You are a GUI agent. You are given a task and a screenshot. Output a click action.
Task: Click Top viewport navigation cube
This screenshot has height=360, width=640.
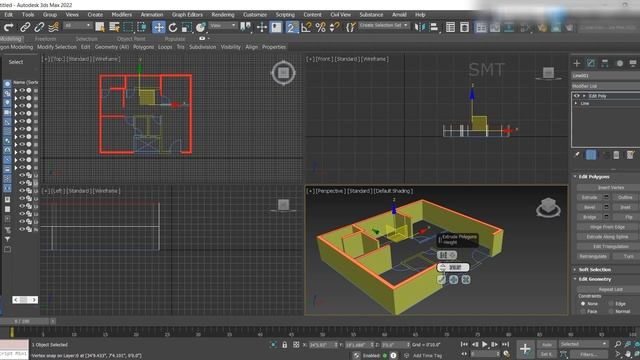(x=283, y=73)
